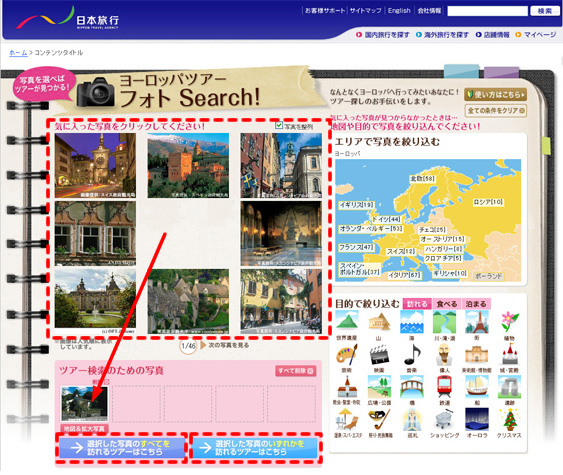The image size is (563, 475).
Task: Focus the header search input field
Action: (x=488, y=11)
